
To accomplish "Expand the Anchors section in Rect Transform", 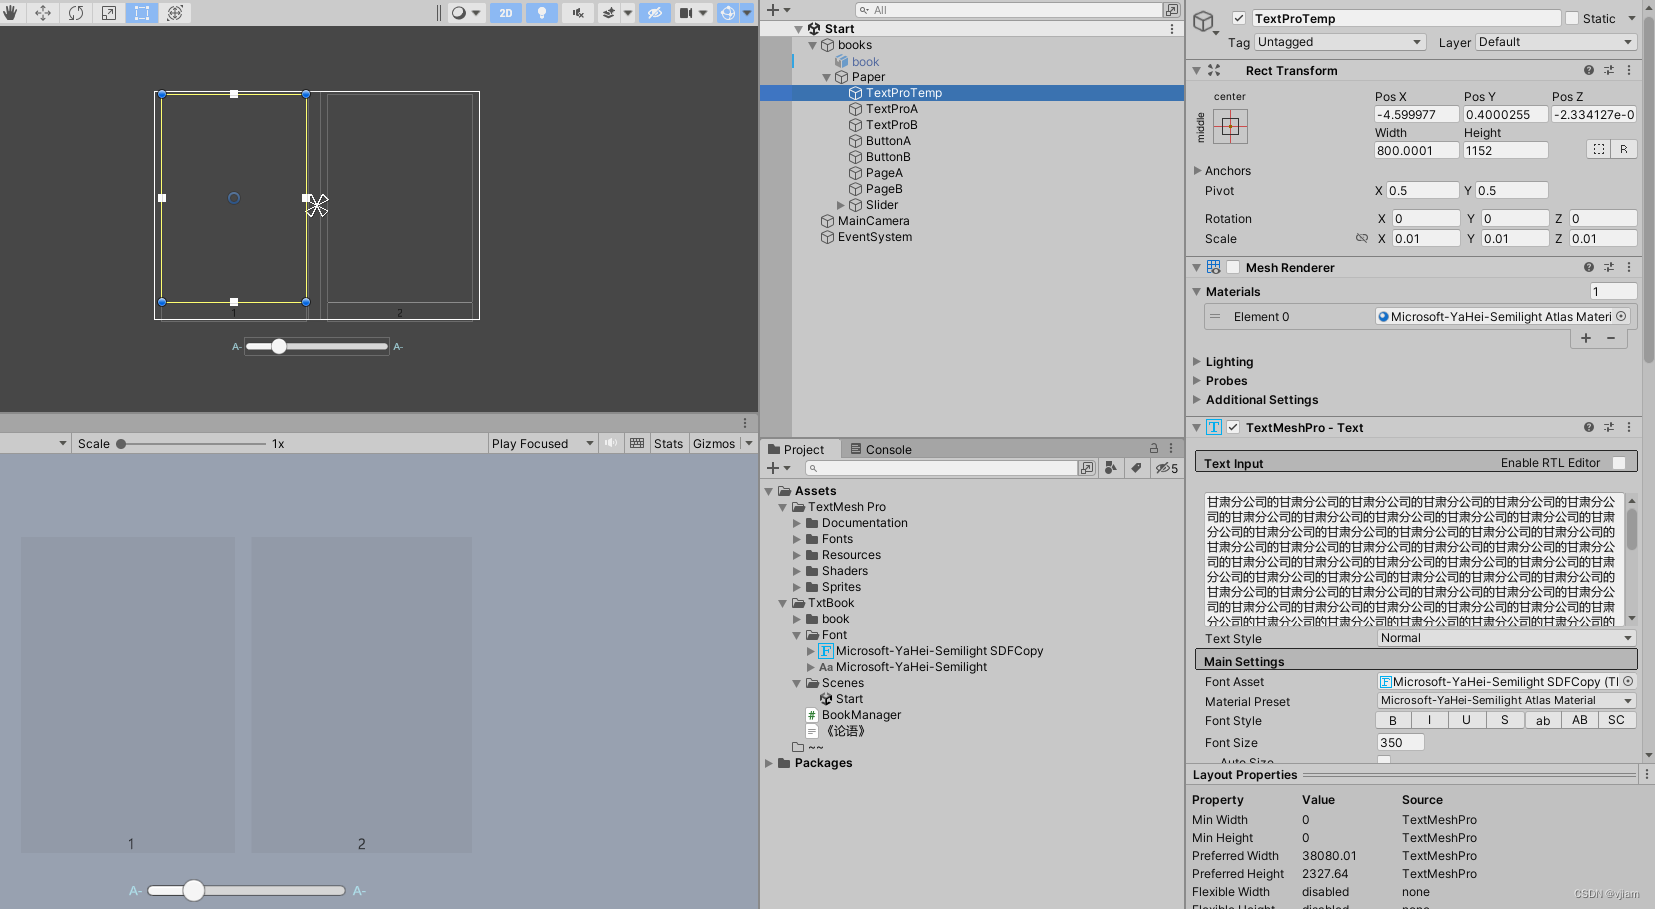I will pos(1199,170).
